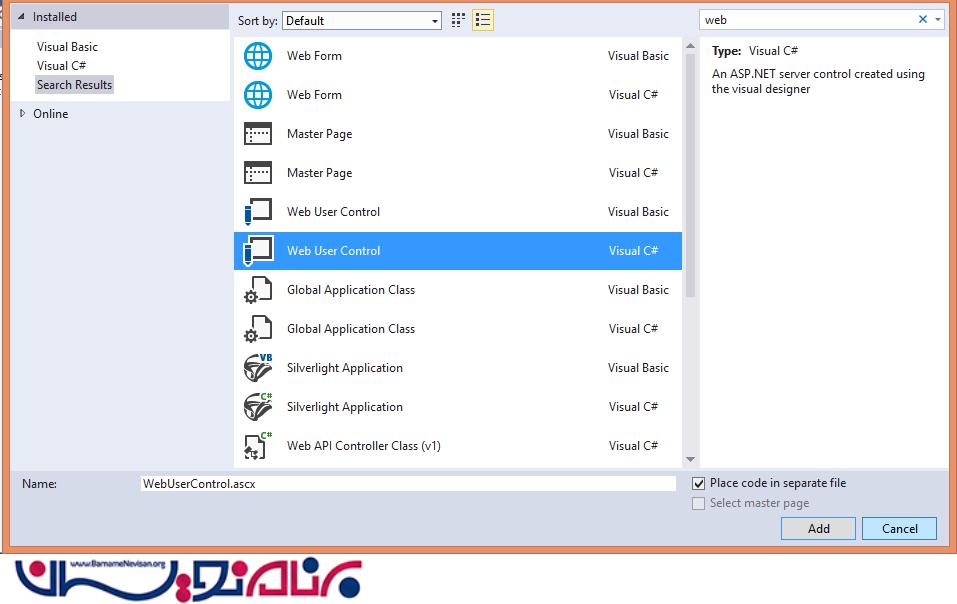Select Web Form labeled Visual C#
Viewport: 957px width, 604px height.
pyautogui.click(x=458, y=95)
